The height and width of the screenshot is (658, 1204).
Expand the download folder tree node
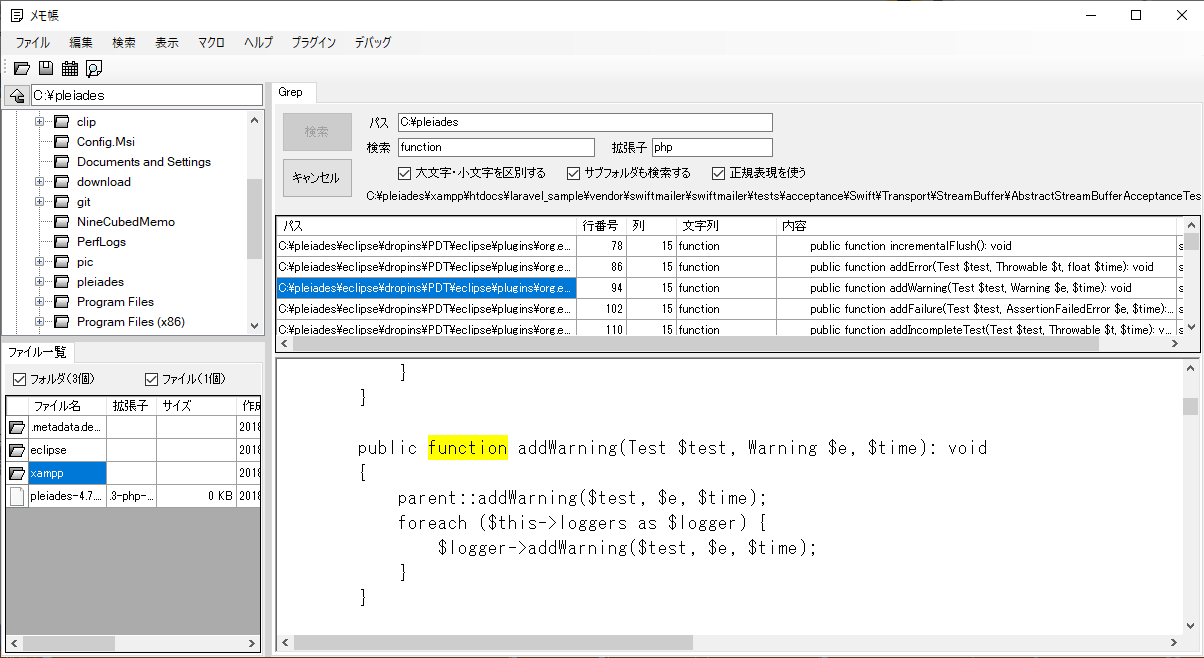point(41,182)
